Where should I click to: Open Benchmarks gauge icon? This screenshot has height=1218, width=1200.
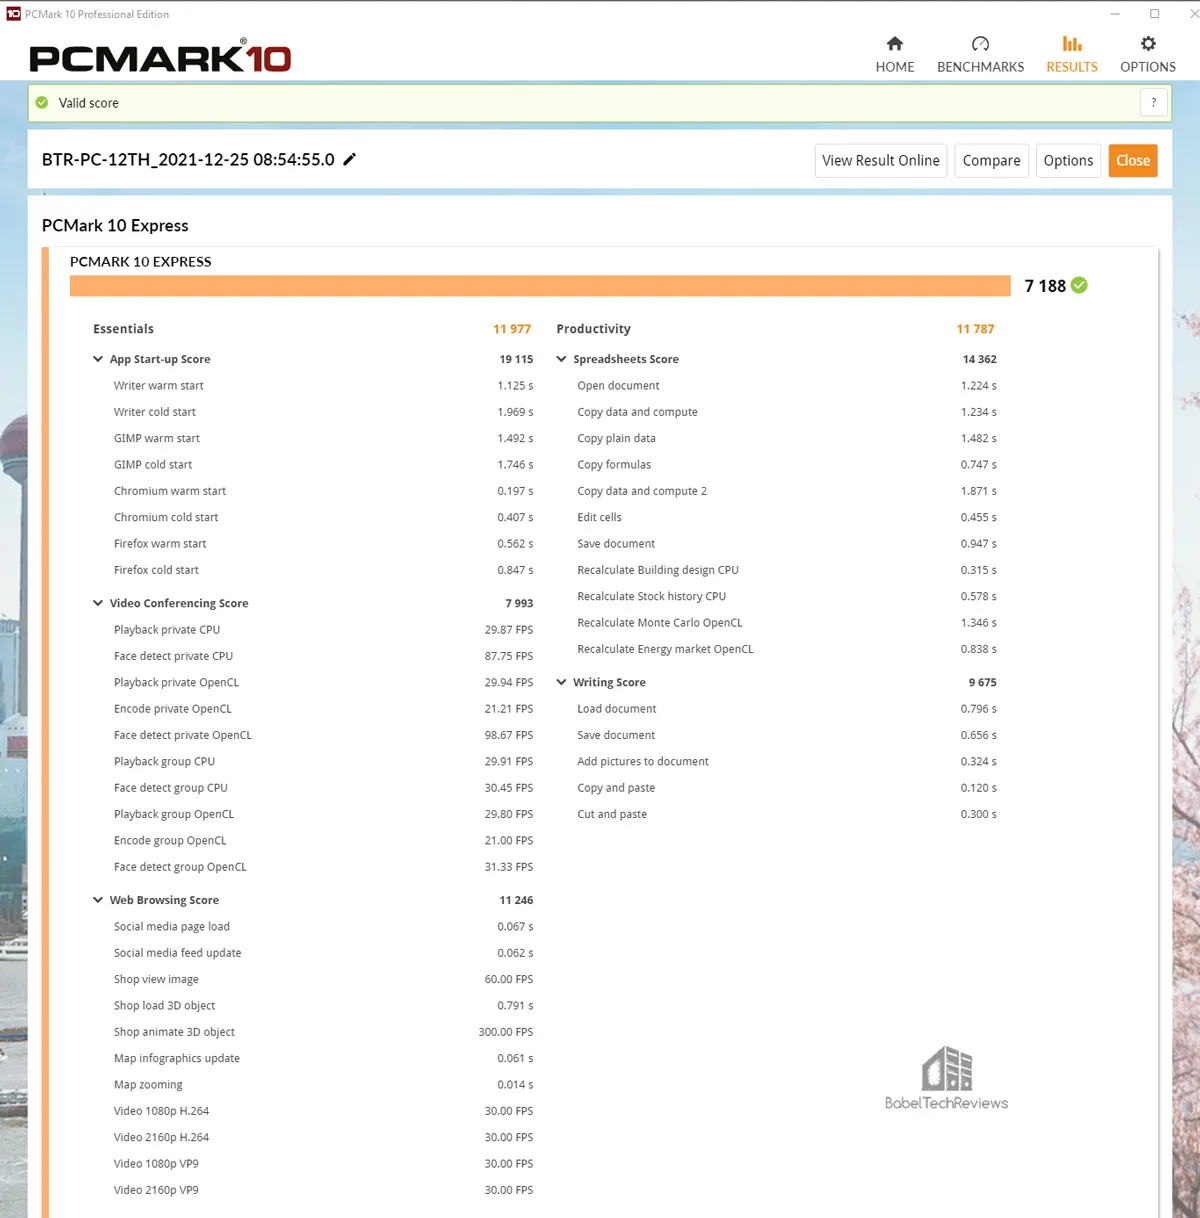tap(980, 43)
